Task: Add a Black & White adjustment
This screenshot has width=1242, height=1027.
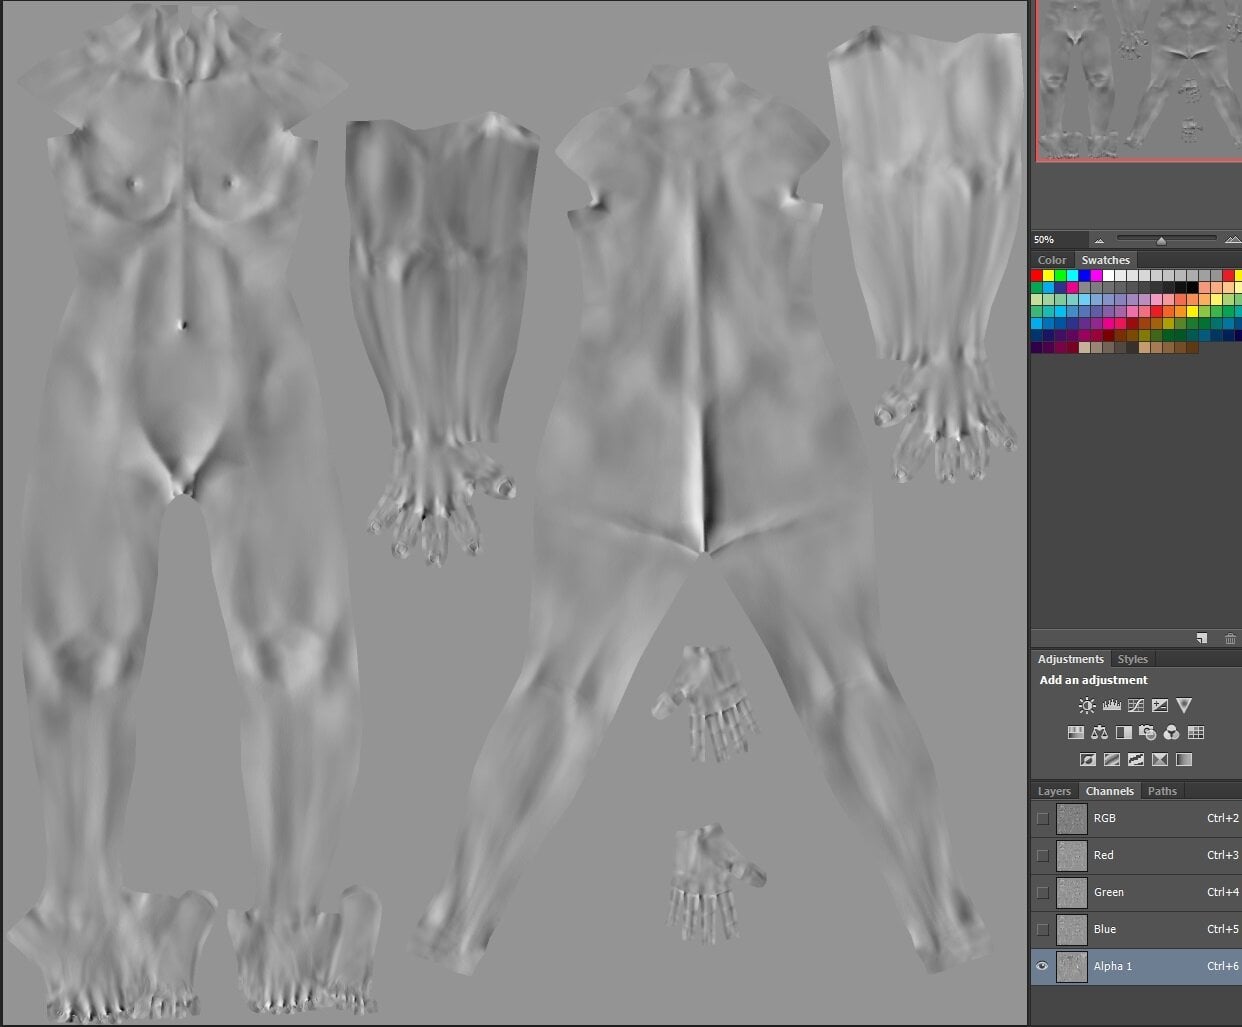Action: 1123,733
